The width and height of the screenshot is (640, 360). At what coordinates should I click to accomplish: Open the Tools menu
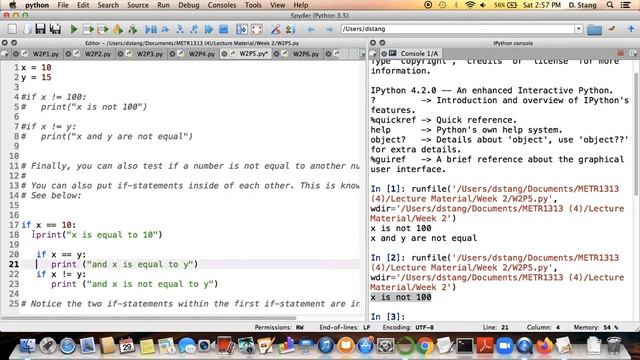click(253, 5)
